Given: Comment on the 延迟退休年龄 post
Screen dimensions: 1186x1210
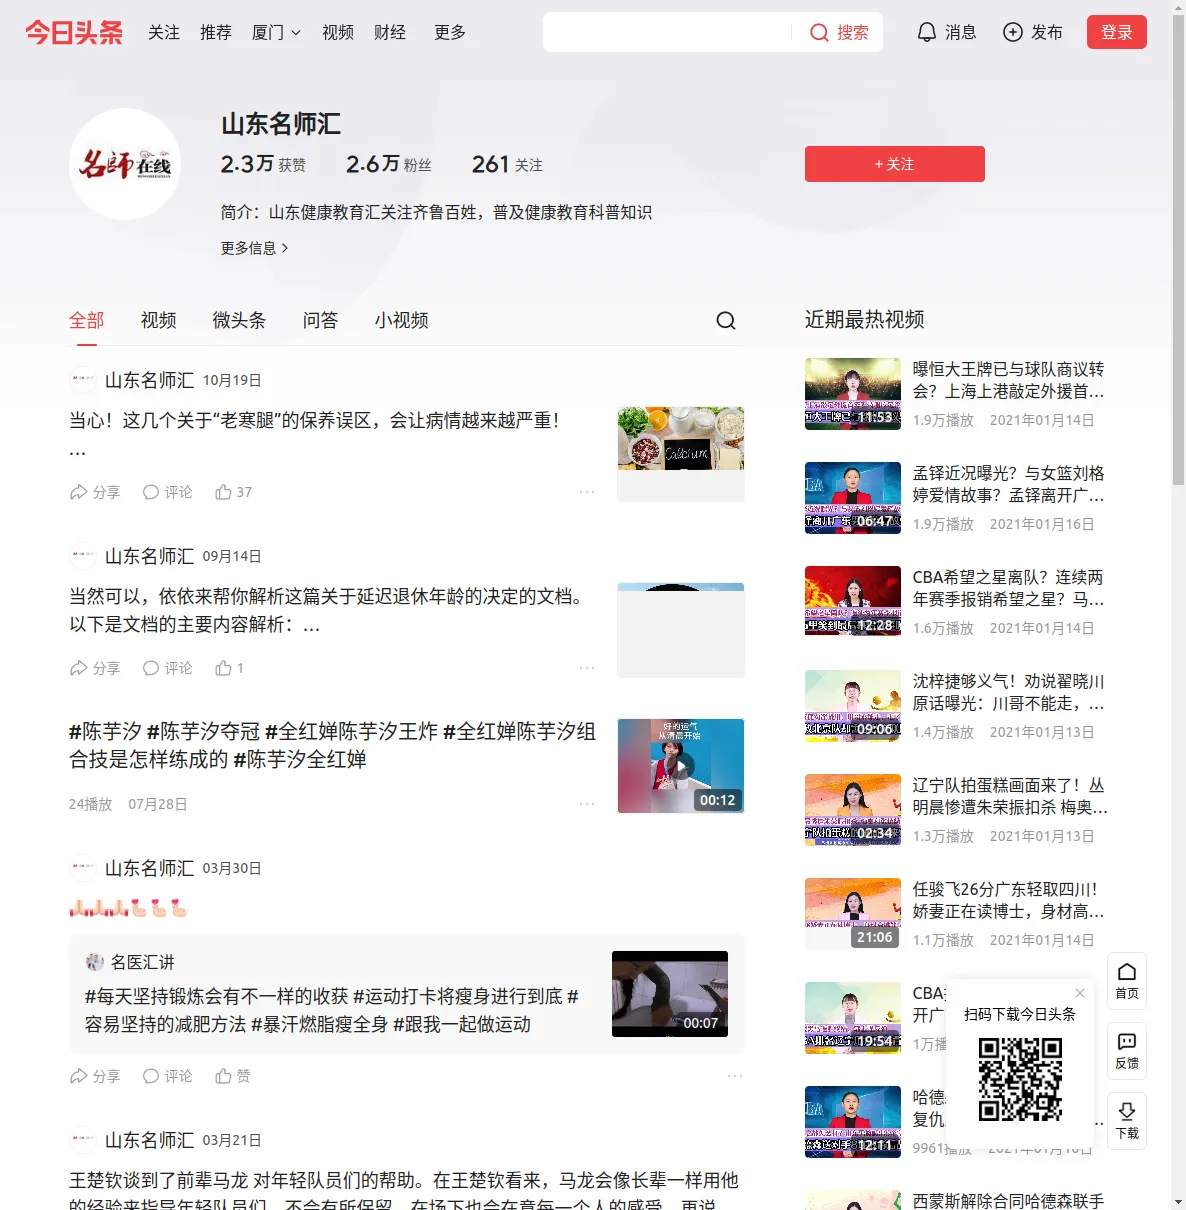Looking at the screenshot, I should tap(167, 668).
